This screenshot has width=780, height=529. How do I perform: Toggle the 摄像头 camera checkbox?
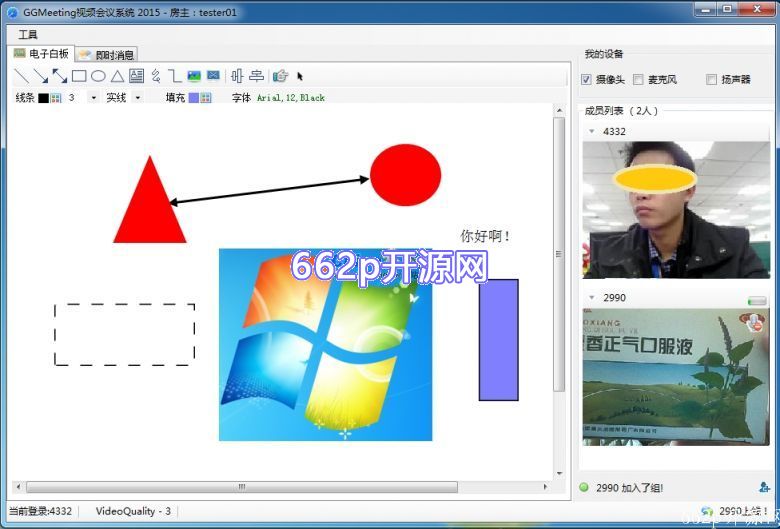coord(586,80)
